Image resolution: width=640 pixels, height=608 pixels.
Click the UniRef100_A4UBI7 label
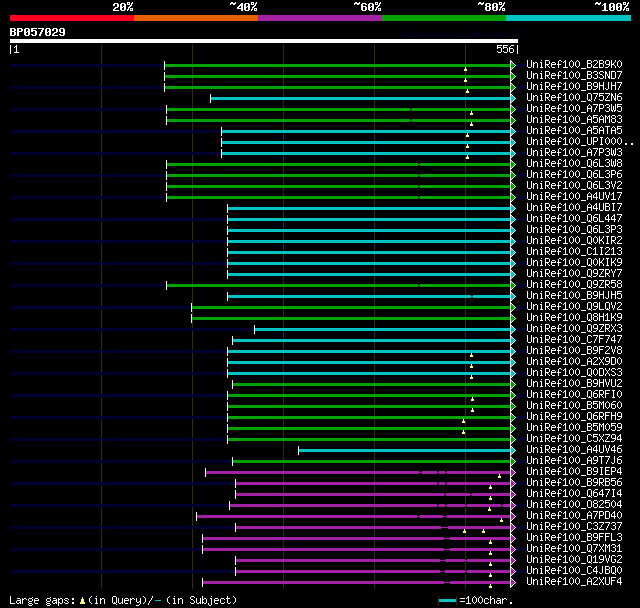tap(574, 208)
